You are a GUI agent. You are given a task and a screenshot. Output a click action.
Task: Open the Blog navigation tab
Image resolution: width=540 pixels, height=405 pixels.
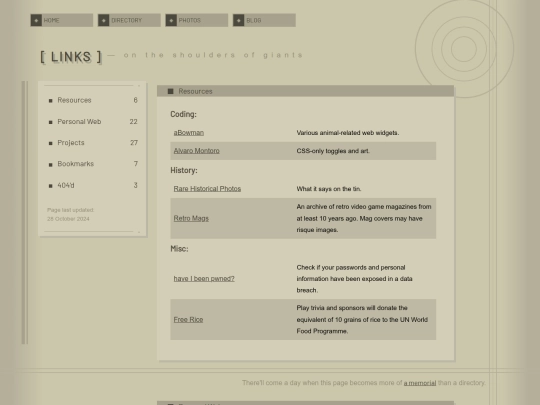pos(264,20)
